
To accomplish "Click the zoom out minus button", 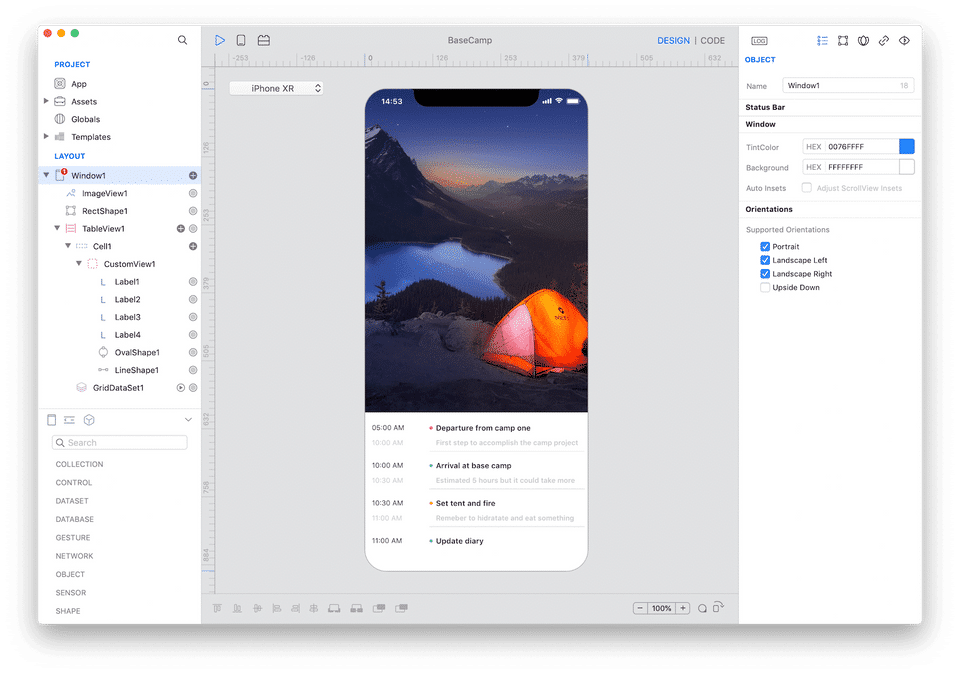I will tap(640, 608).
